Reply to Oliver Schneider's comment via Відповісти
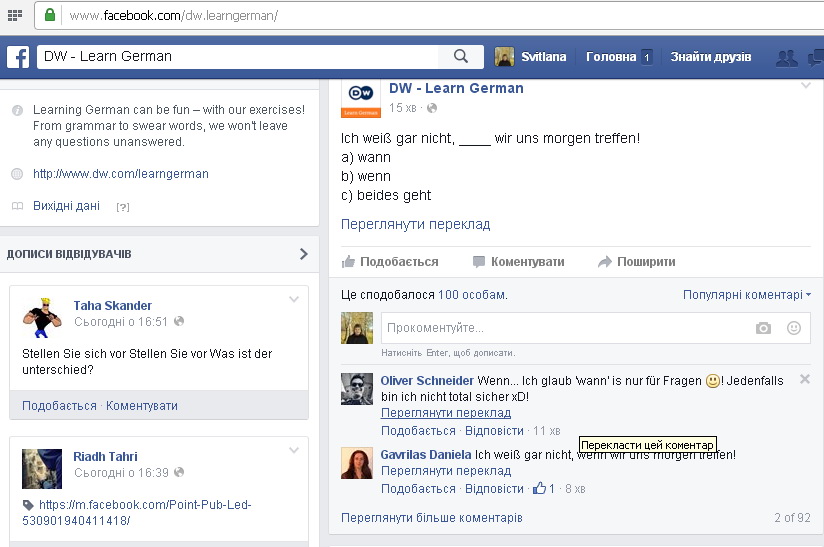This screenshot has width=824, height=547. [495, 431]
